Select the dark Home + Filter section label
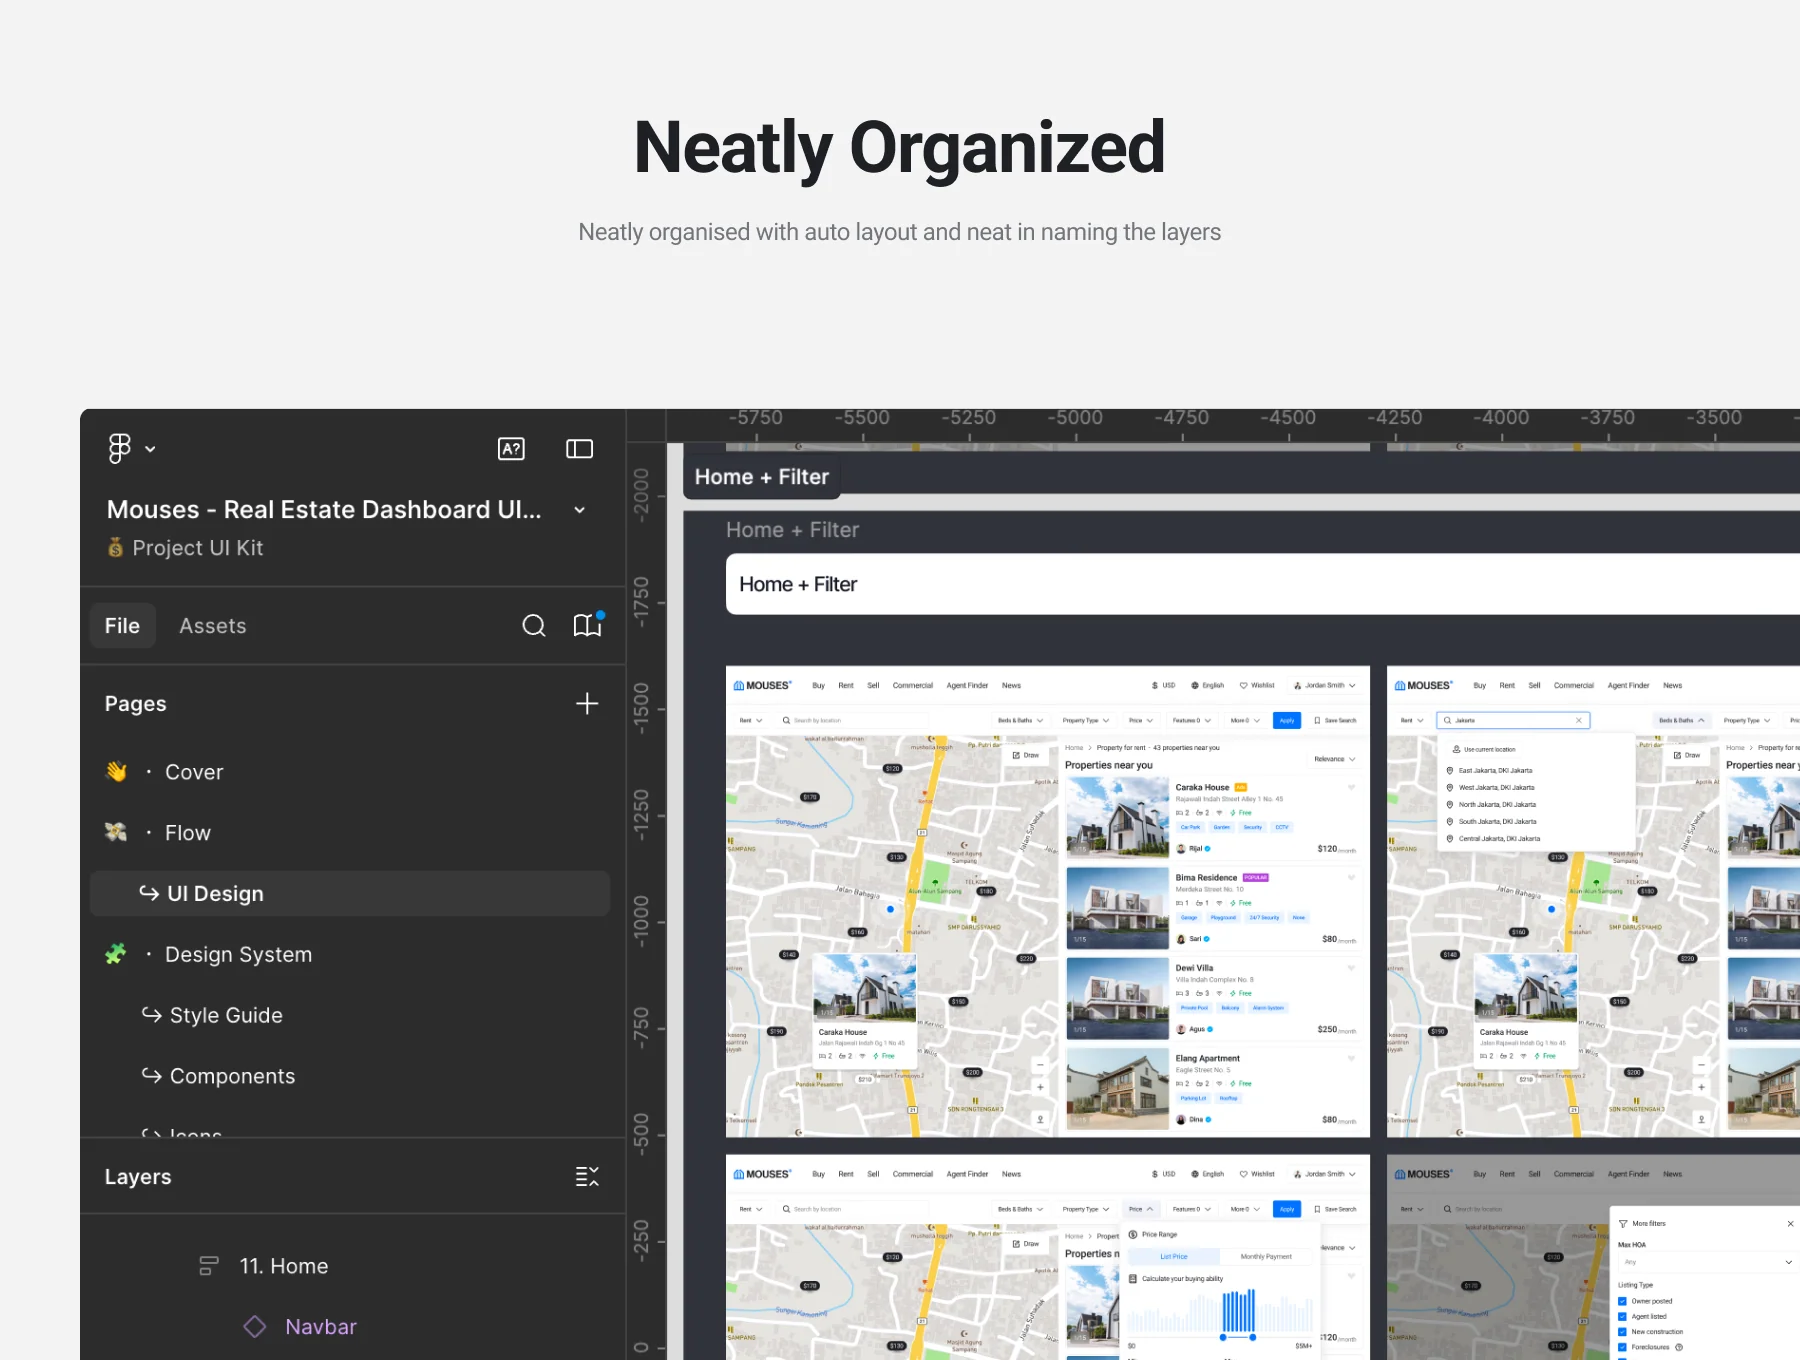 (x=762, y=477)
